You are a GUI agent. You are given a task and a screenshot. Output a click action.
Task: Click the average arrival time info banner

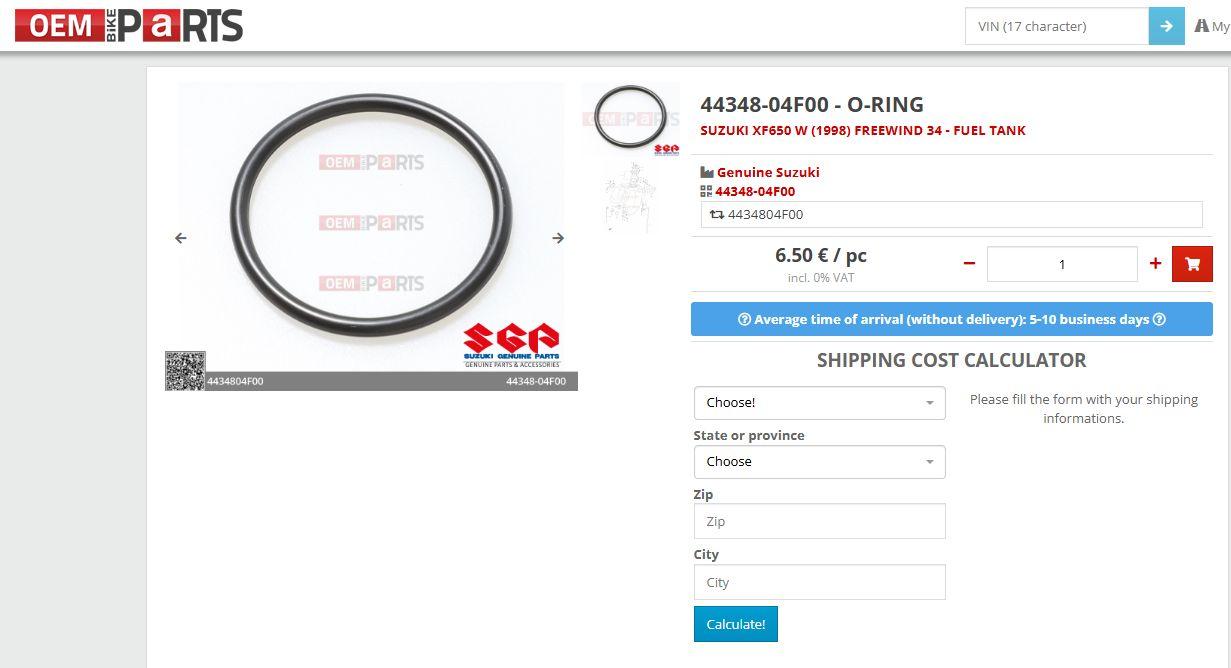click(x=951, y=320)
